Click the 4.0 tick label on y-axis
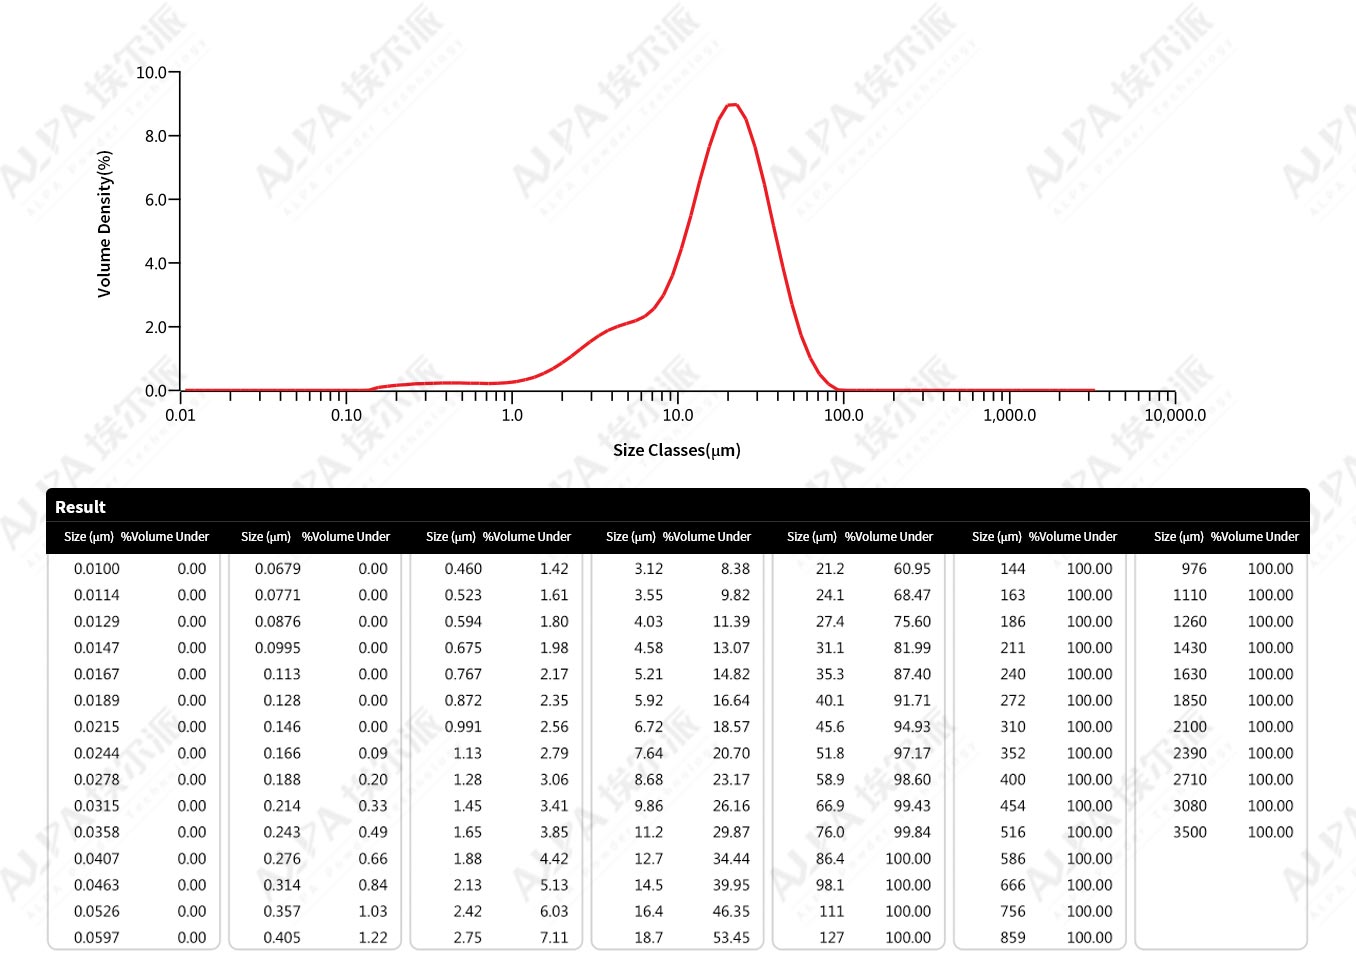The image size is (1356, 980). [x=156, y=264]
